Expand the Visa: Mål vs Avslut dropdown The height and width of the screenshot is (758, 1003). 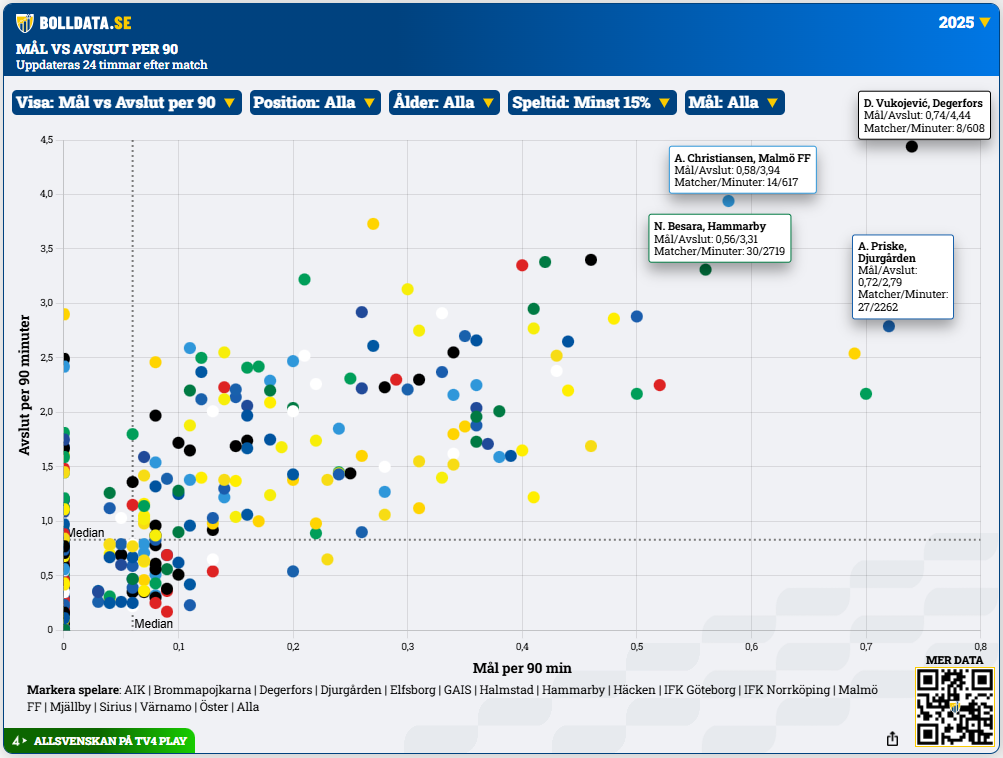click(x=126, y=102)
